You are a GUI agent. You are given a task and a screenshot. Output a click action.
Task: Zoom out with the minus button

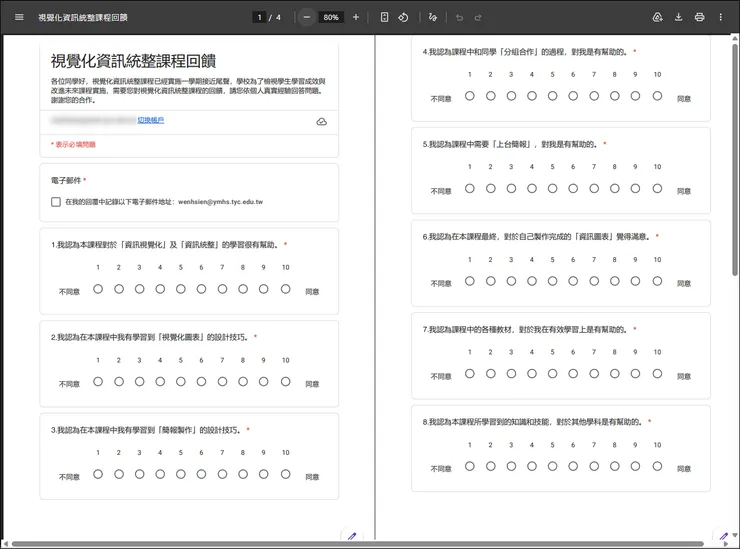(307, 17)
